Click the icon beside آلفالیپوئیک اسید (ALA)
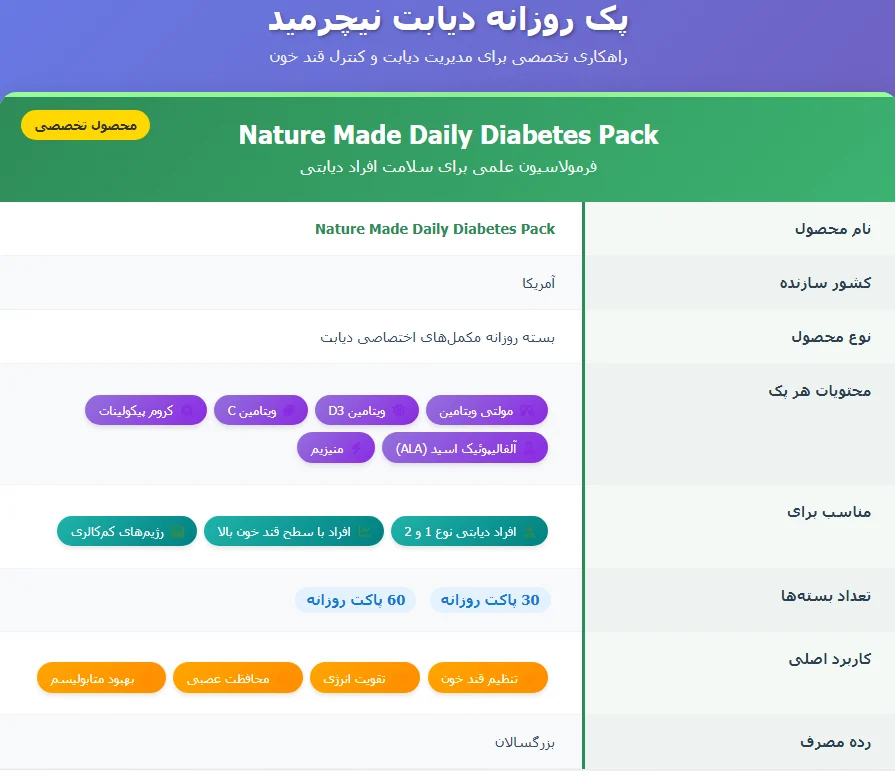This screenshot has width=895, height=771. click(528, 449)
